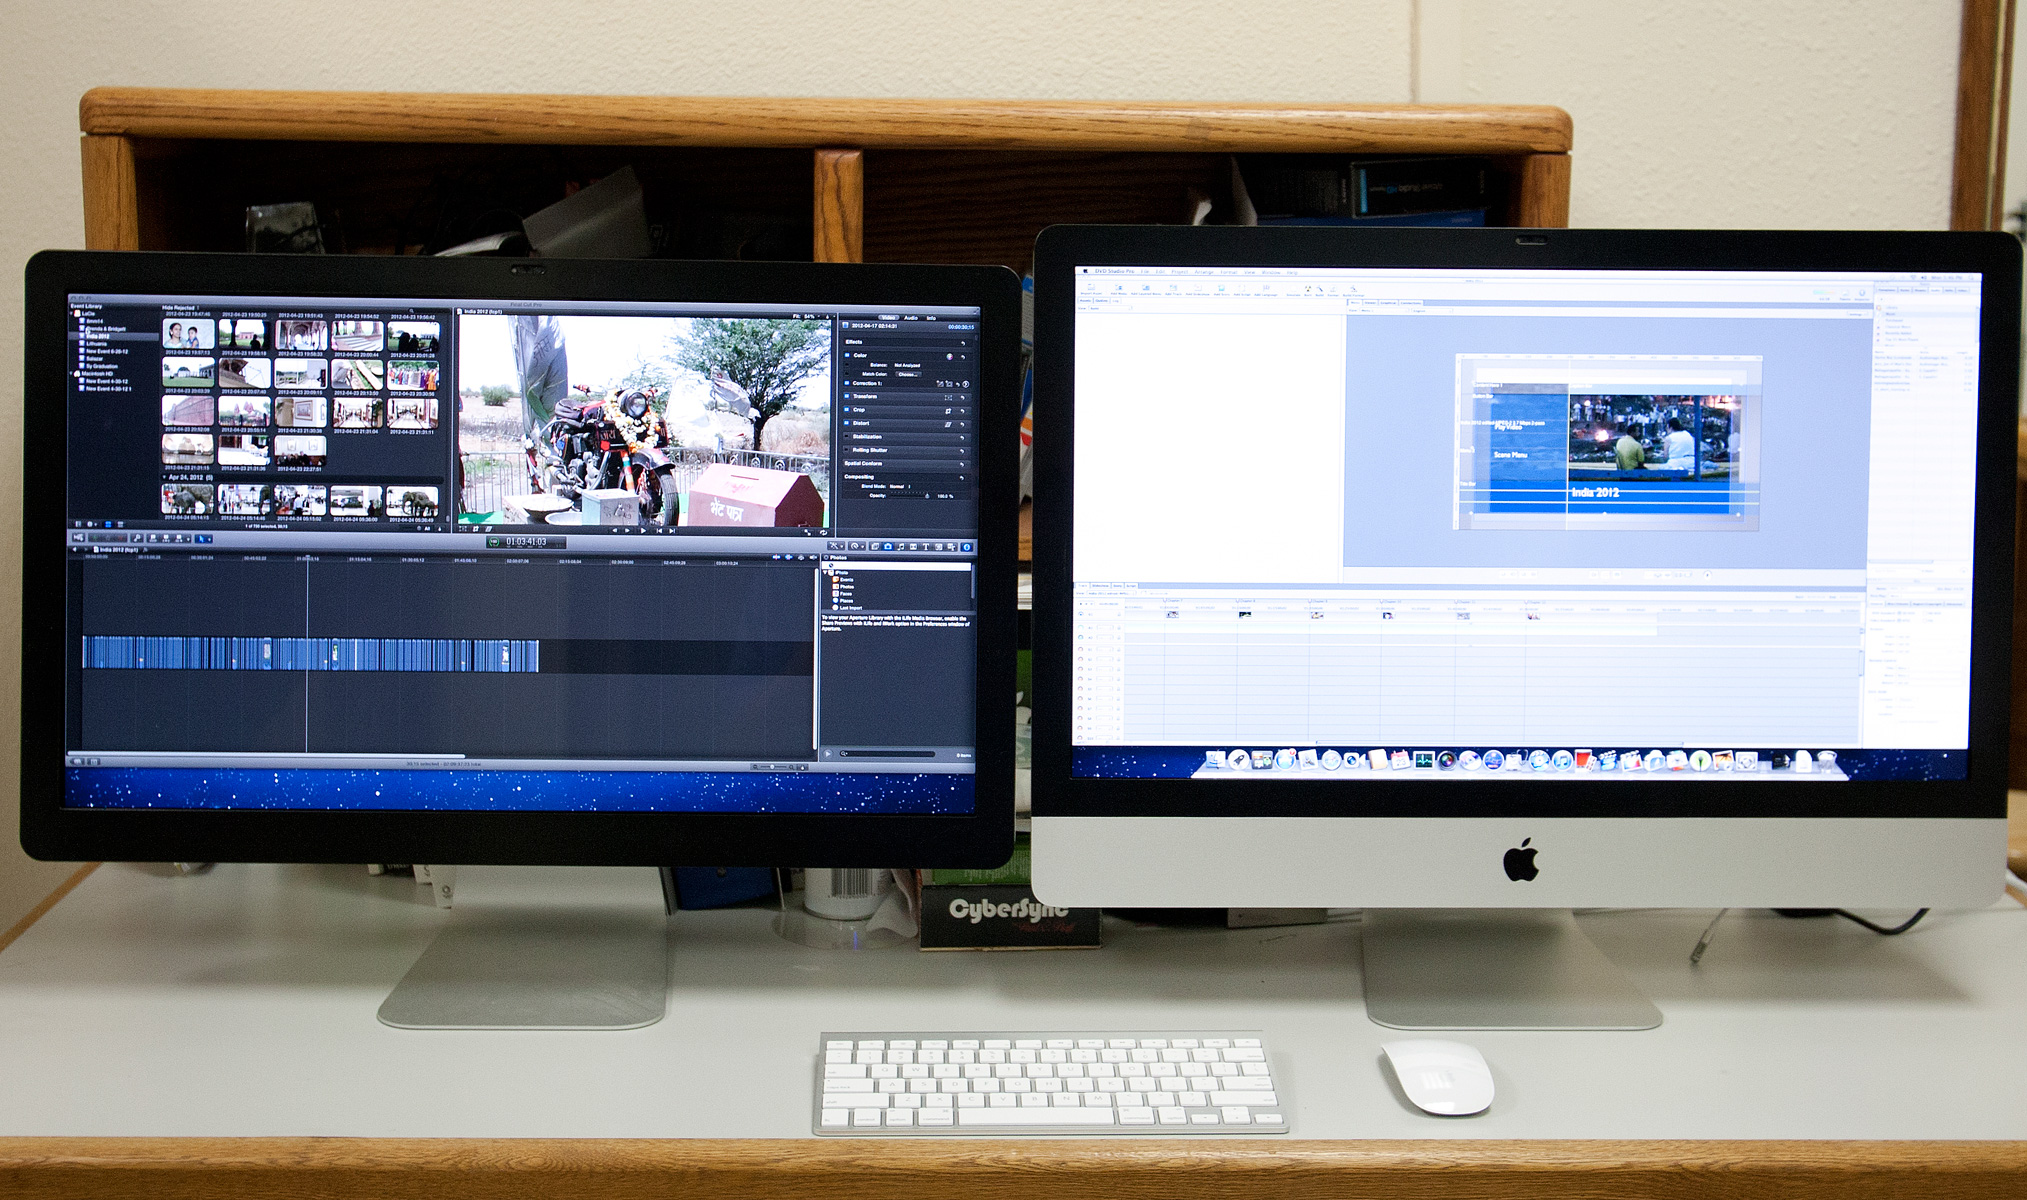Toggle the Distort checkbox

point(847,423)
